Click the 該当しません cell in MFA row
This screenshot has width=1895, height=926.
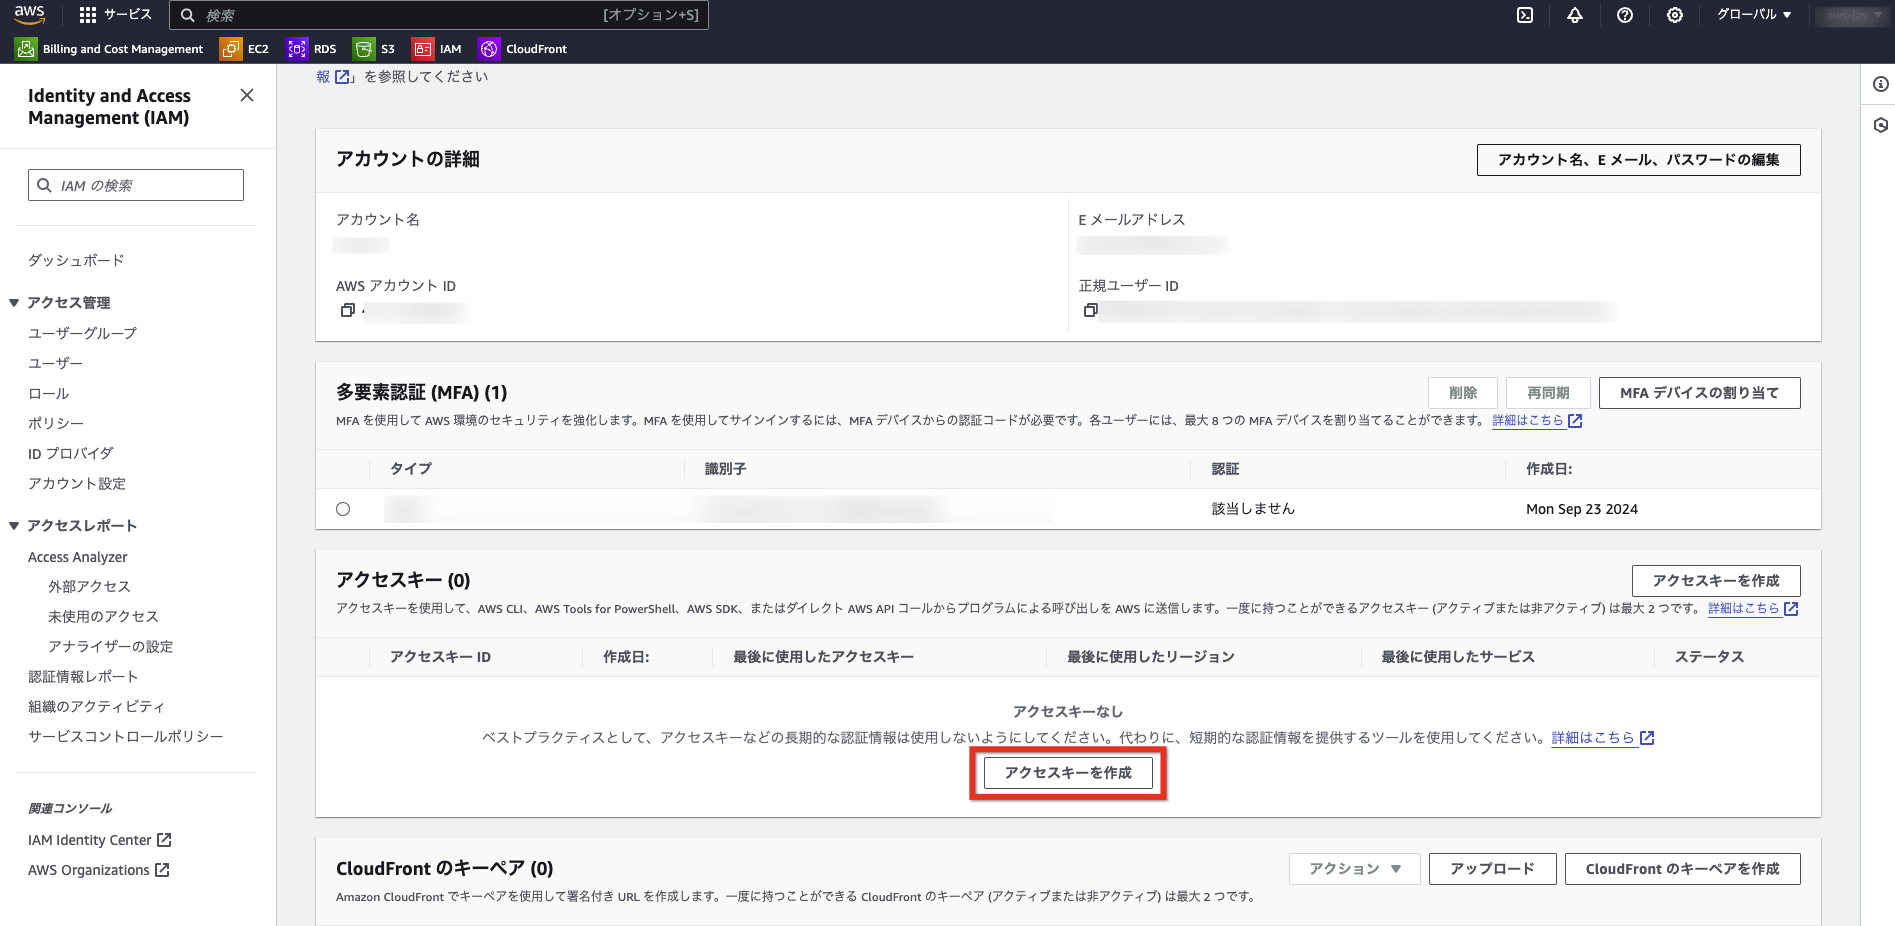(x=1253, y=509)
